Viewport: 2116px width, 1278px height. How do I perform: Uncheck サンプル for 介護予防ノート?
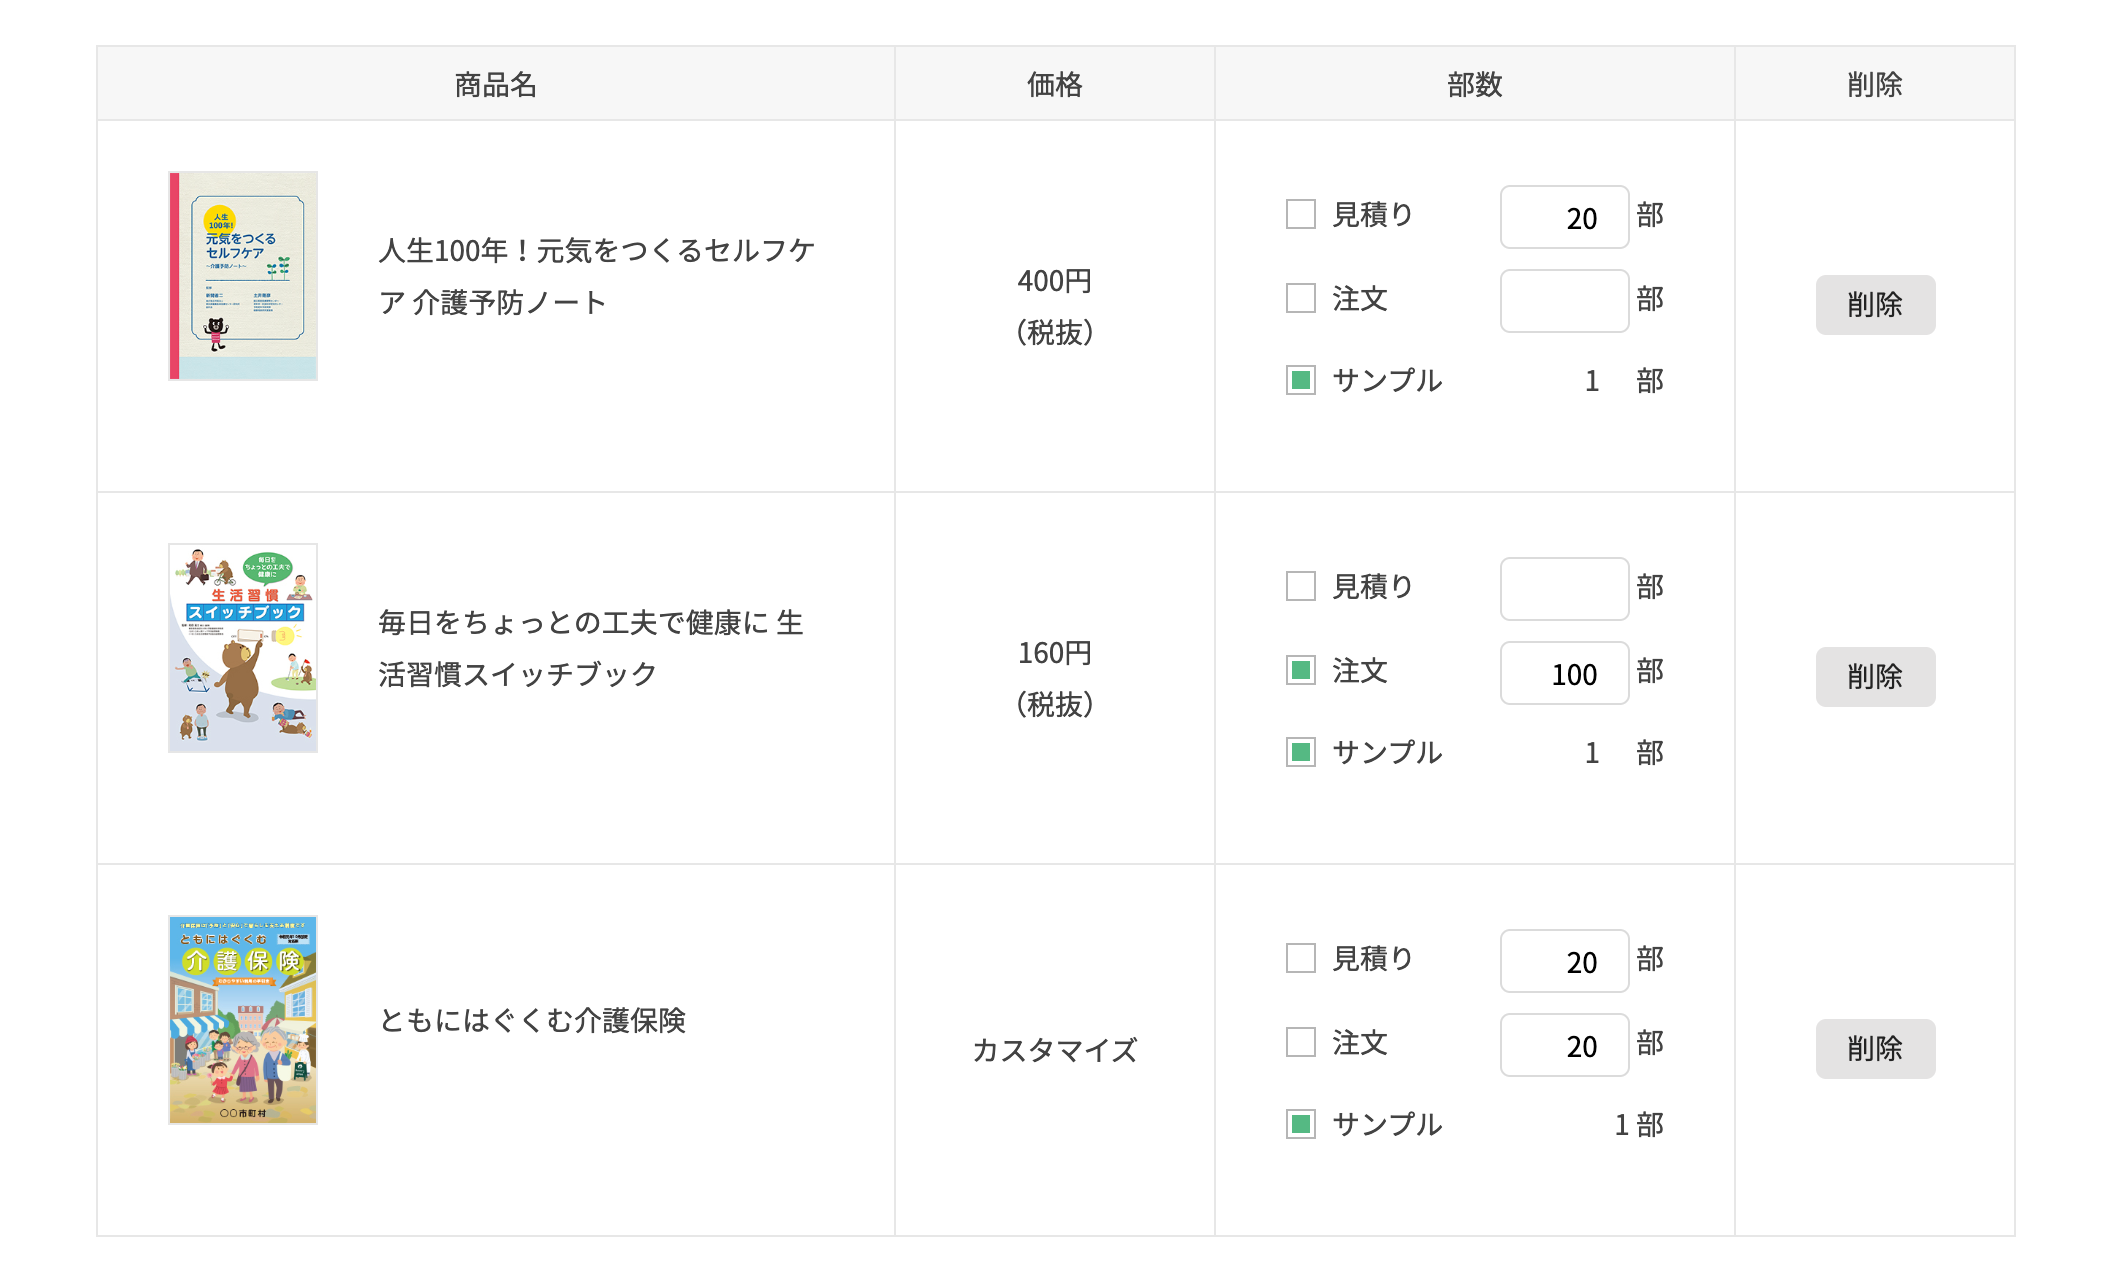coord(1300,380)
